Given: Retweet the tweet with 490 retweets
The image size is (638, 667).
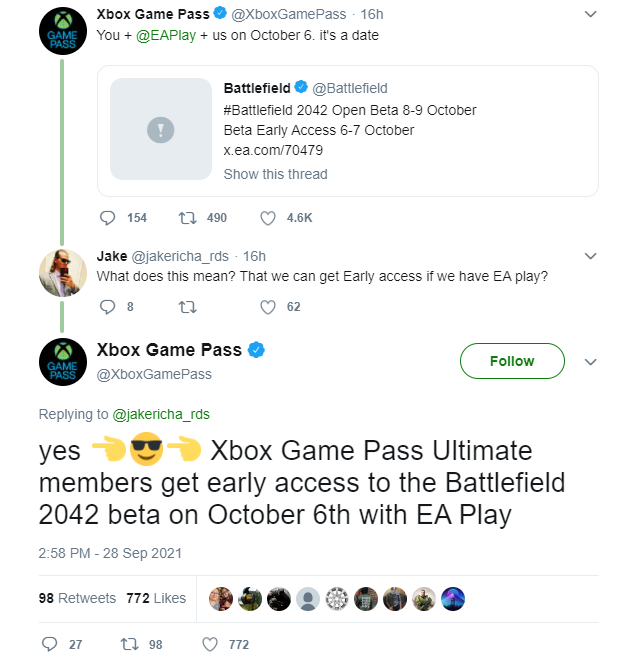Looking at the screenshot, I should (x=186, y=217).
